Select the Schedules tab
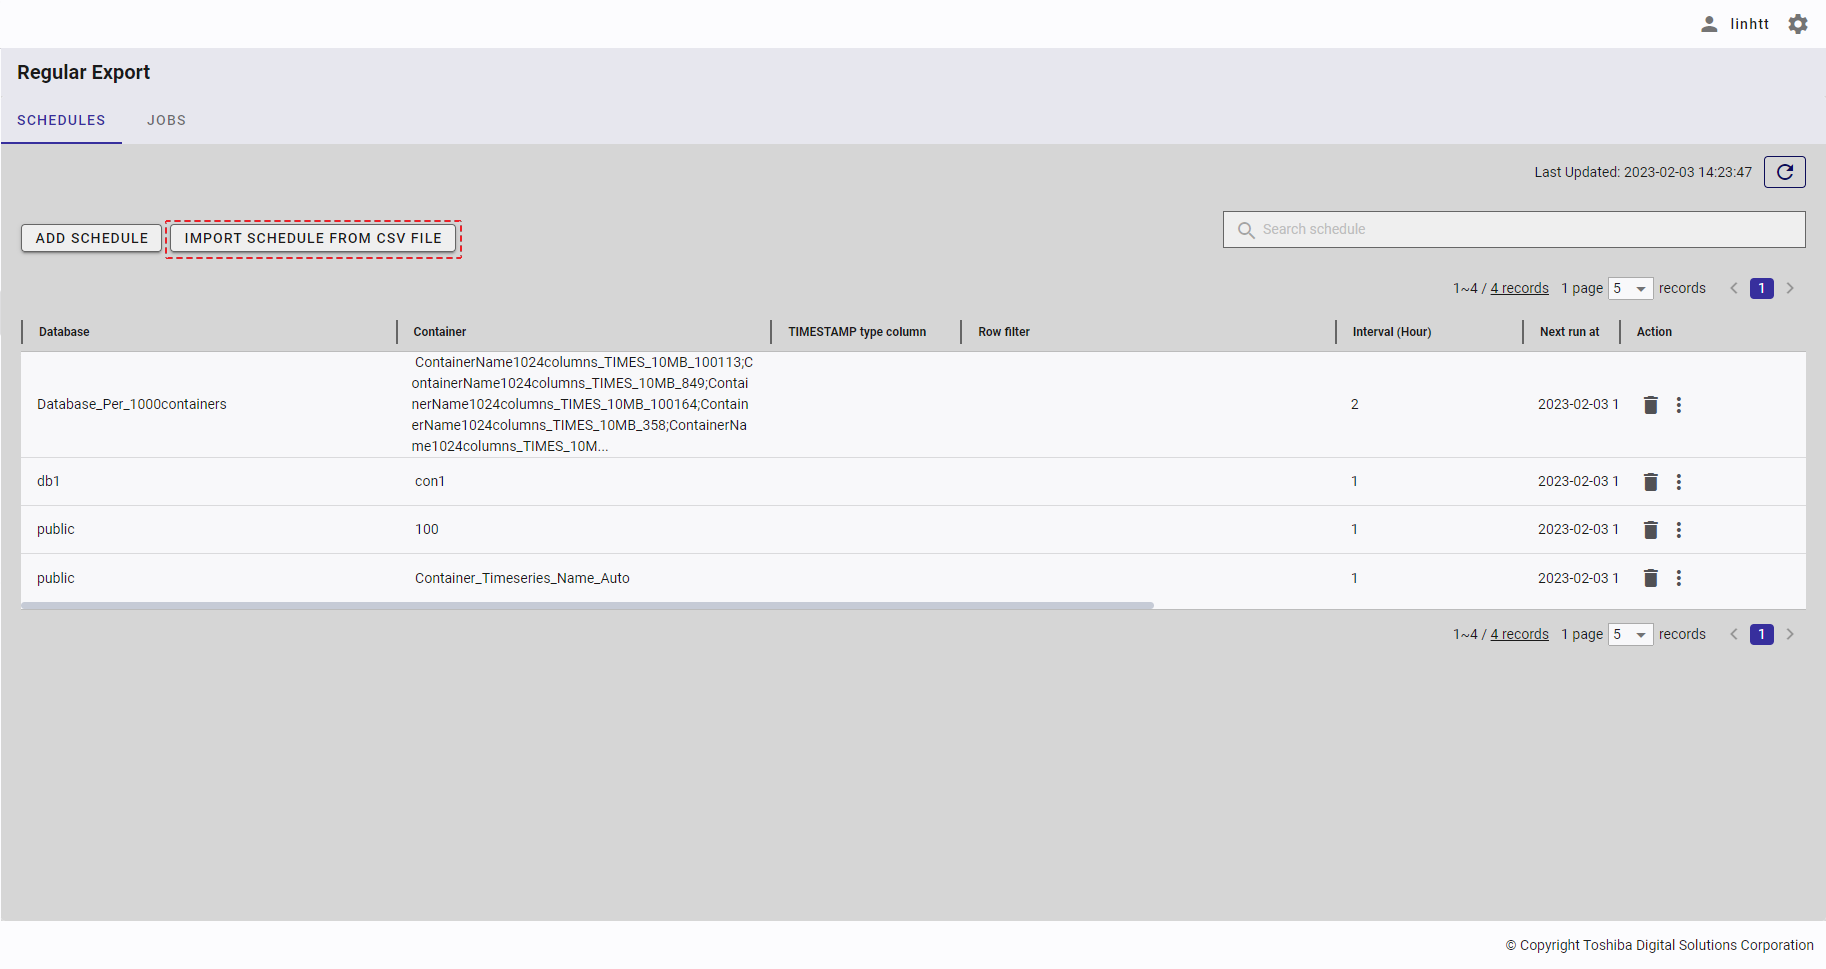The width and height of the screenshot is (1826, 969). [x=61, y=120]
